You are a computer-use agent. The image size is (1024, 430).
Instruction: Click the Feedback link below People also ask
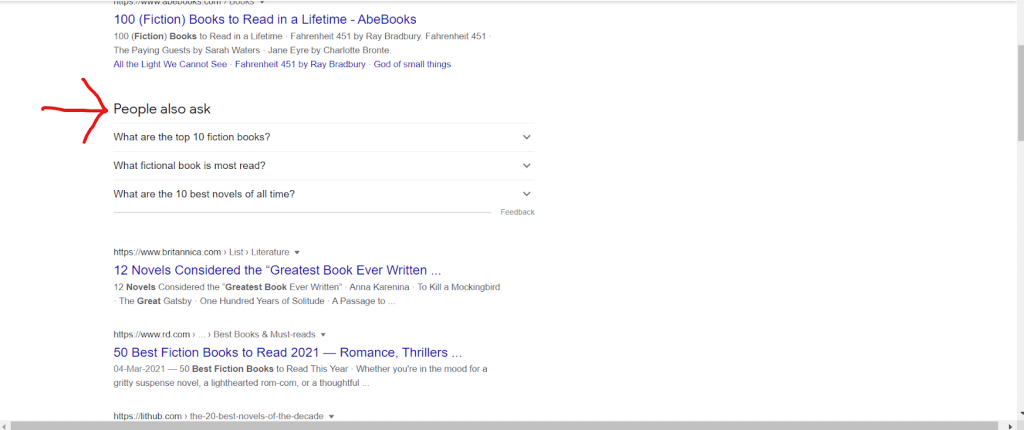[x=517, y=212]
